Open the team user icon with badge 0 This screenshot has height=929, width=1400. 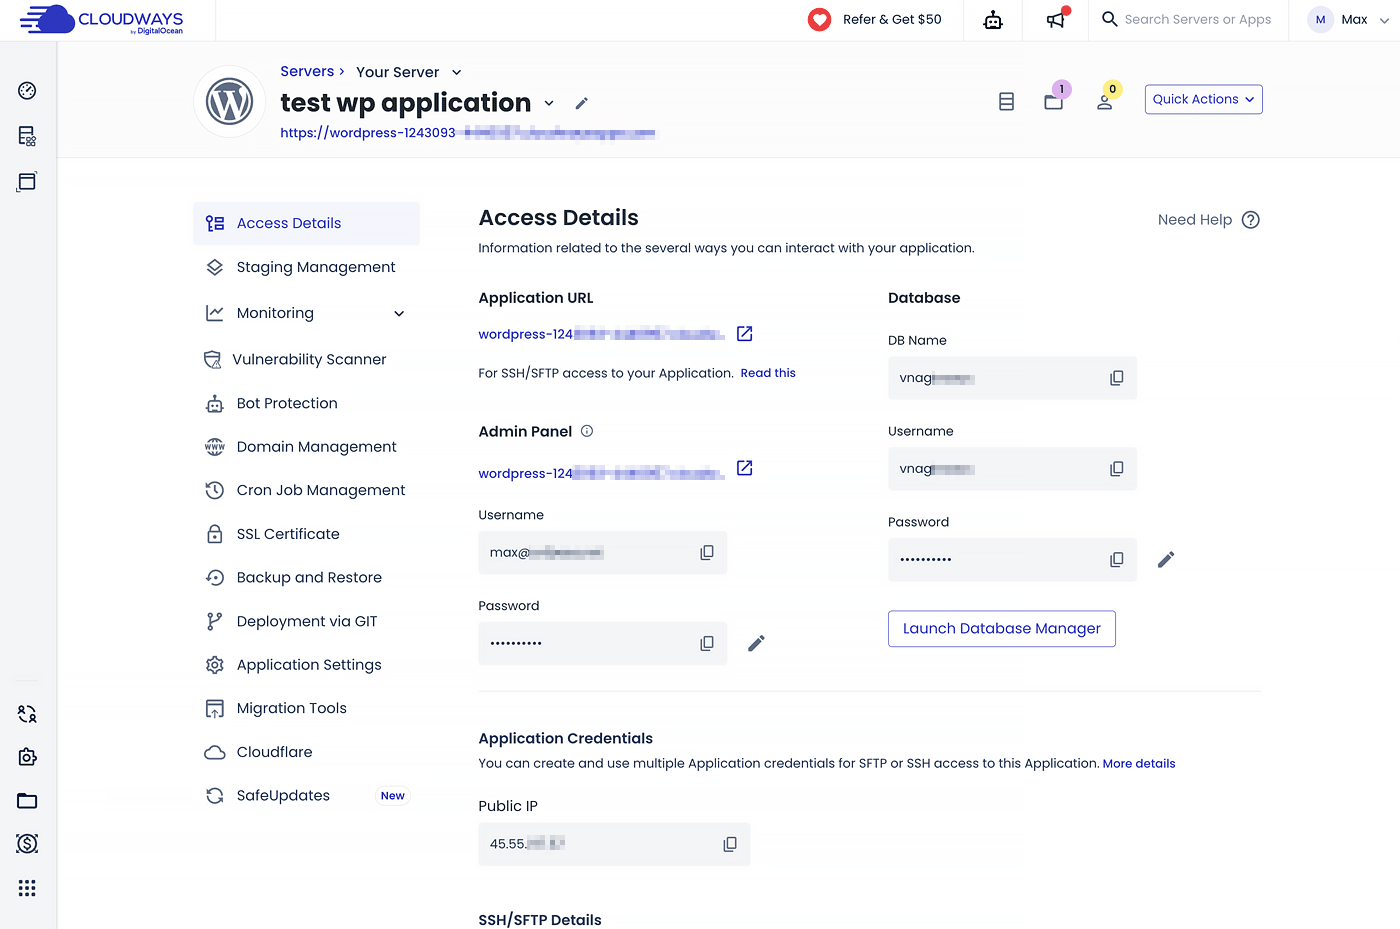click(x=1105, y=101)
